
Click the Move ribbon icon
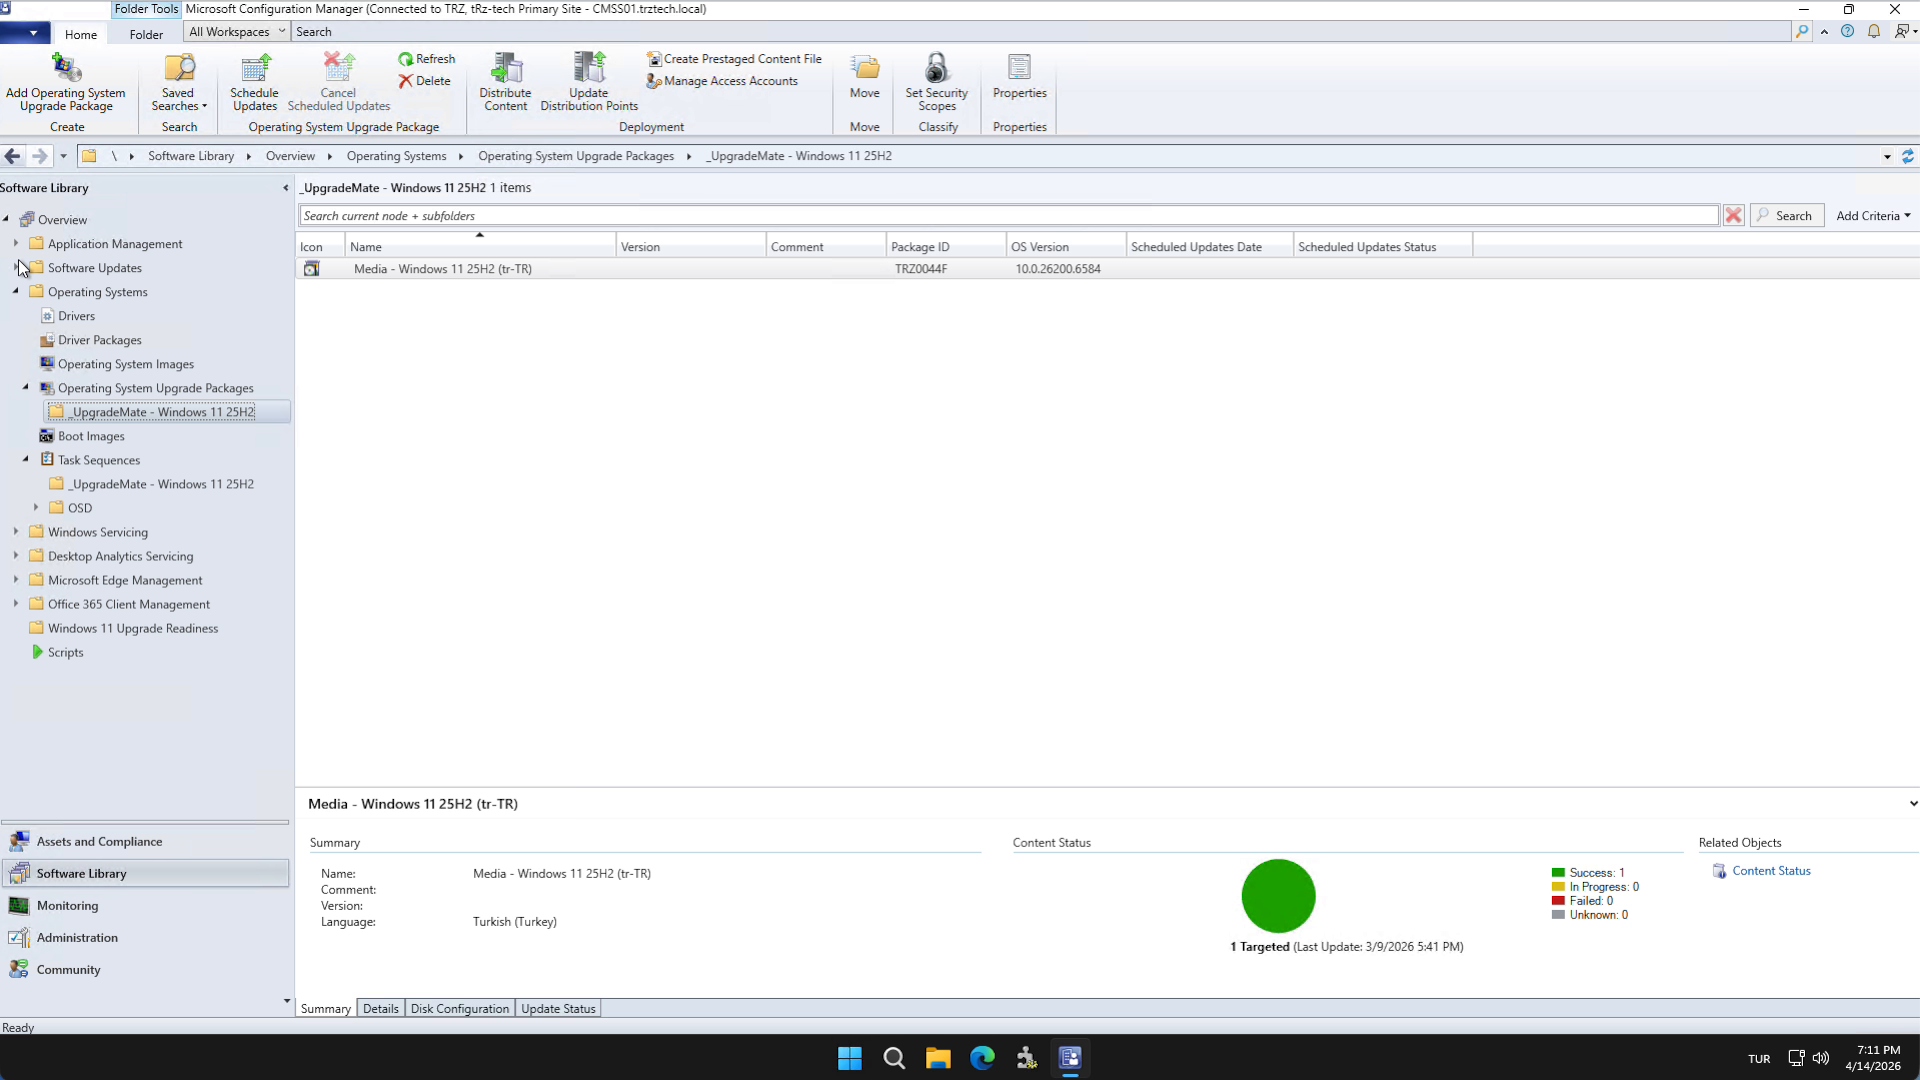[x=865, y=76]
